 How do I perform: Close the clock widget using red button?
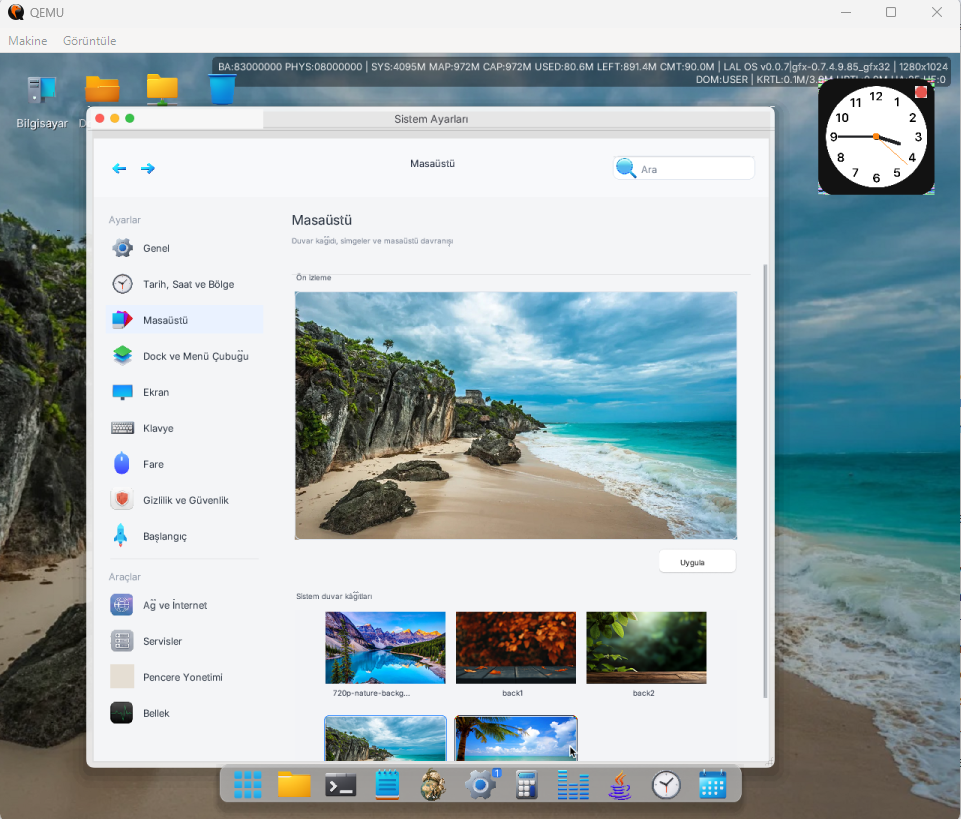click(921, 92)
